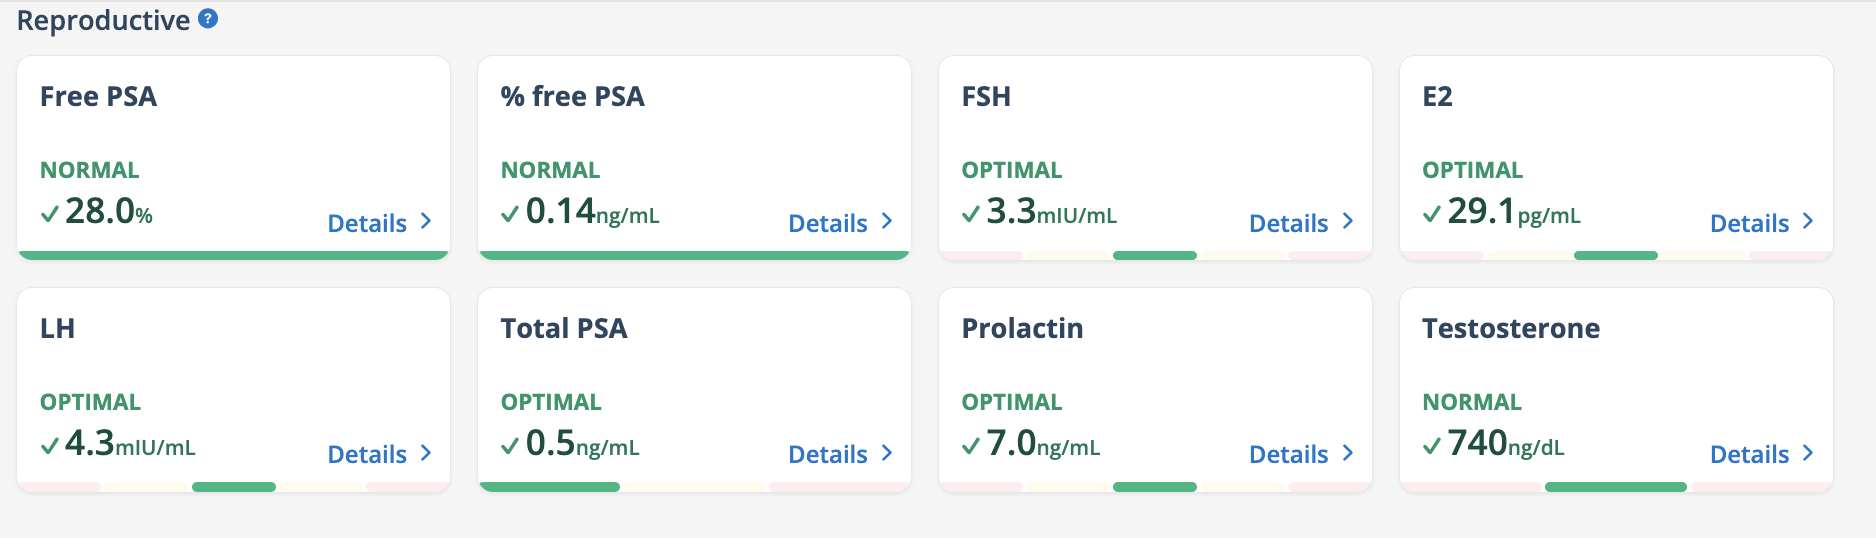This screenshot has height=538, width=1876.
Task: Click the chevron arrow on % free PSA card
Action: pyautogui.click(x=887, y=221)
